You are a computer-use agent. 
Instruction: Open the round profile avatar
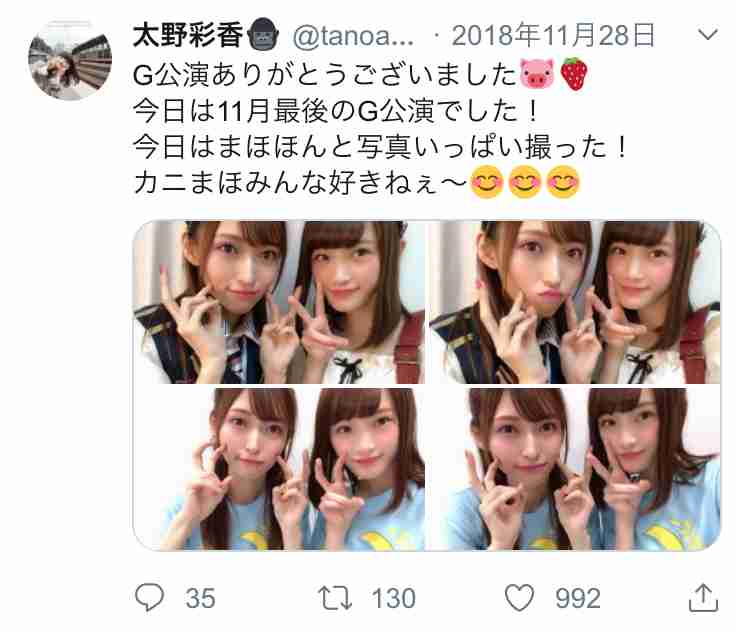click(70, 60)
